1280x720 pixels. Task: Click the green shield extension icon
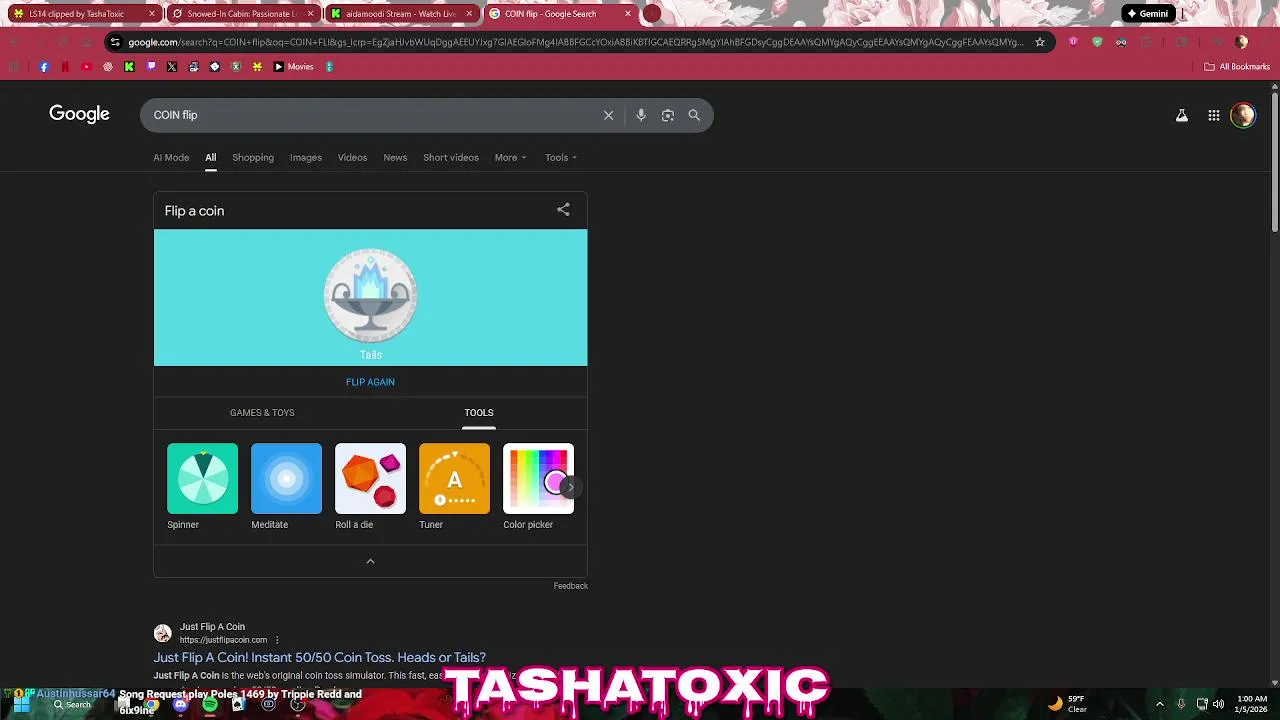[1097, 42]
